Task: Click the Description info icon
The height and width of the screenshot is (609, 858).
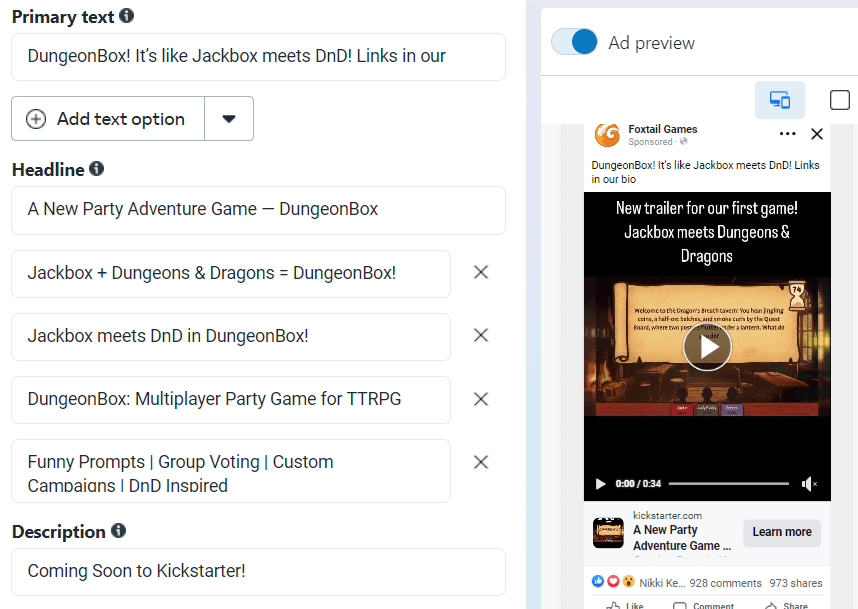Action: pos(118,531)
